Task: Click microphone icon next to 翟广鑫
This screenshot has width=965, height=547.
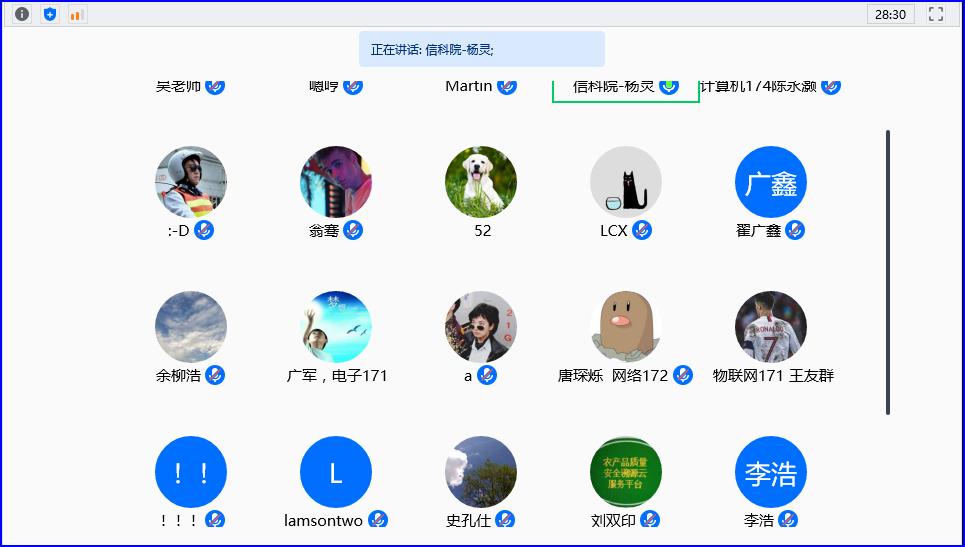Action: (795, 231)
